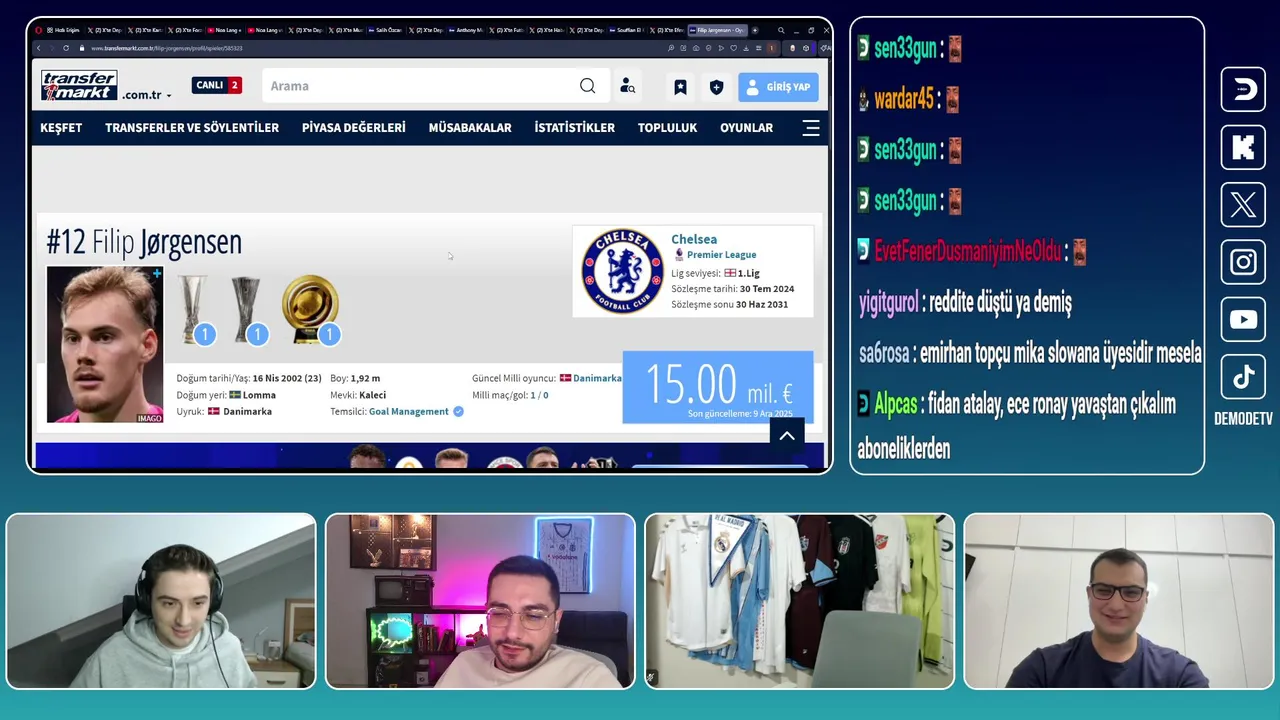Select the webcam of man wearing headphones

click(161, 601)
